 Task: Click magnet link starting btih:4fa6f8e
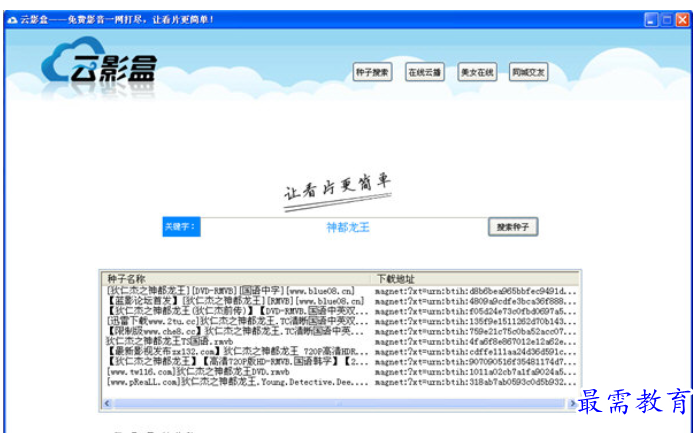pyautogui.click(x=476, y=342)
